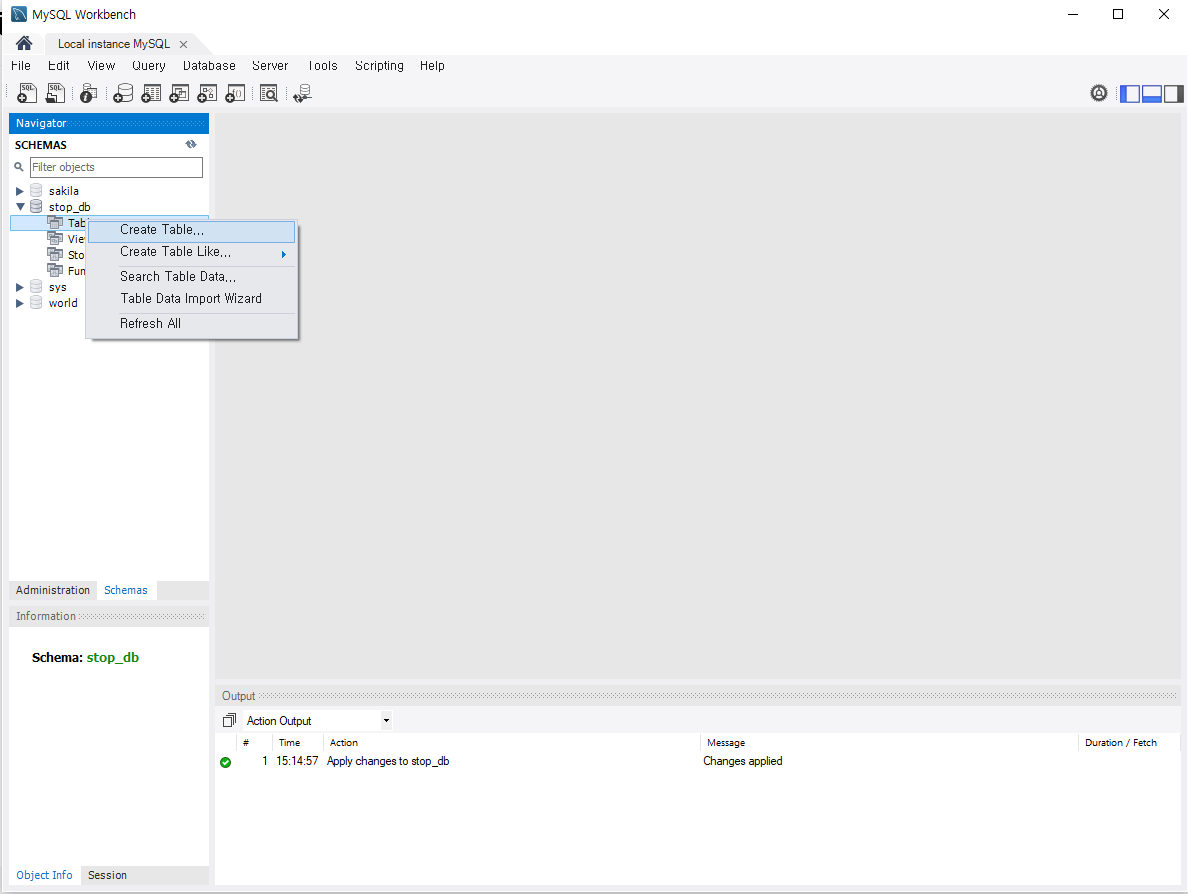This screenshot has height=894, width=1188.
Task: Click the Duration / Fetch column header
Action: click(1121, 742)
